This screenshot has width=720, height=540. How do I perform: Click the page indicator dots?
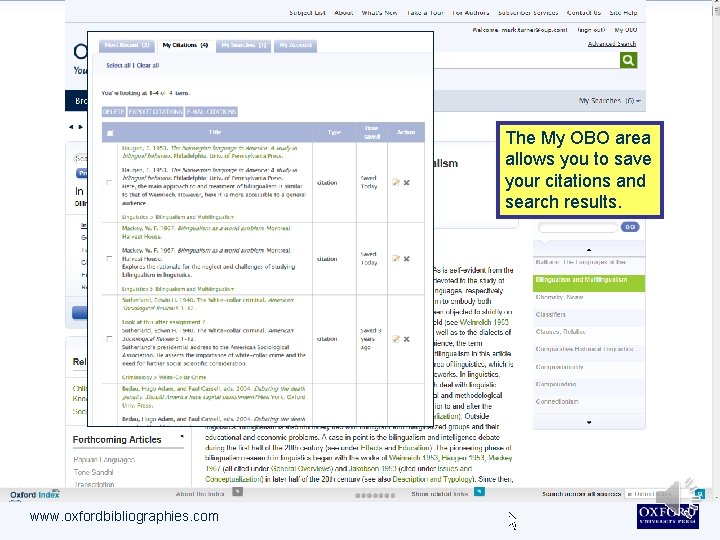[375, 495]
